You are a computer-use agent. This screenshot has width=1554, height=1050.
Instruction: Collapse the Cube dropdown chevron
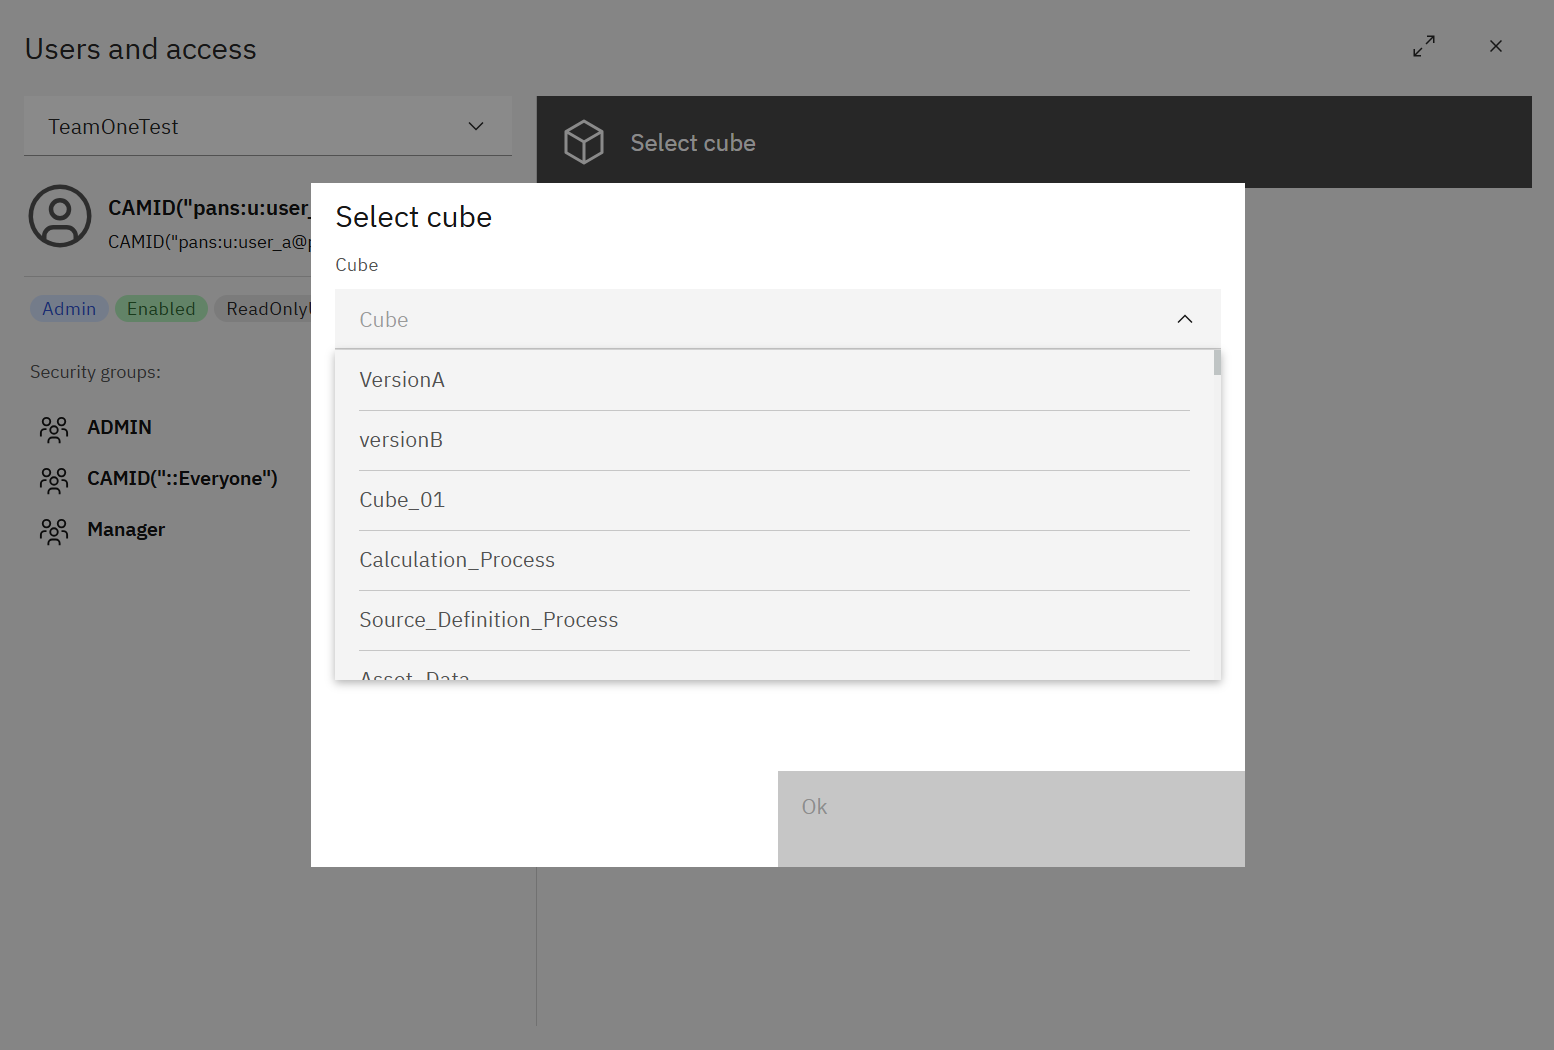click(x=1184, y=319)
